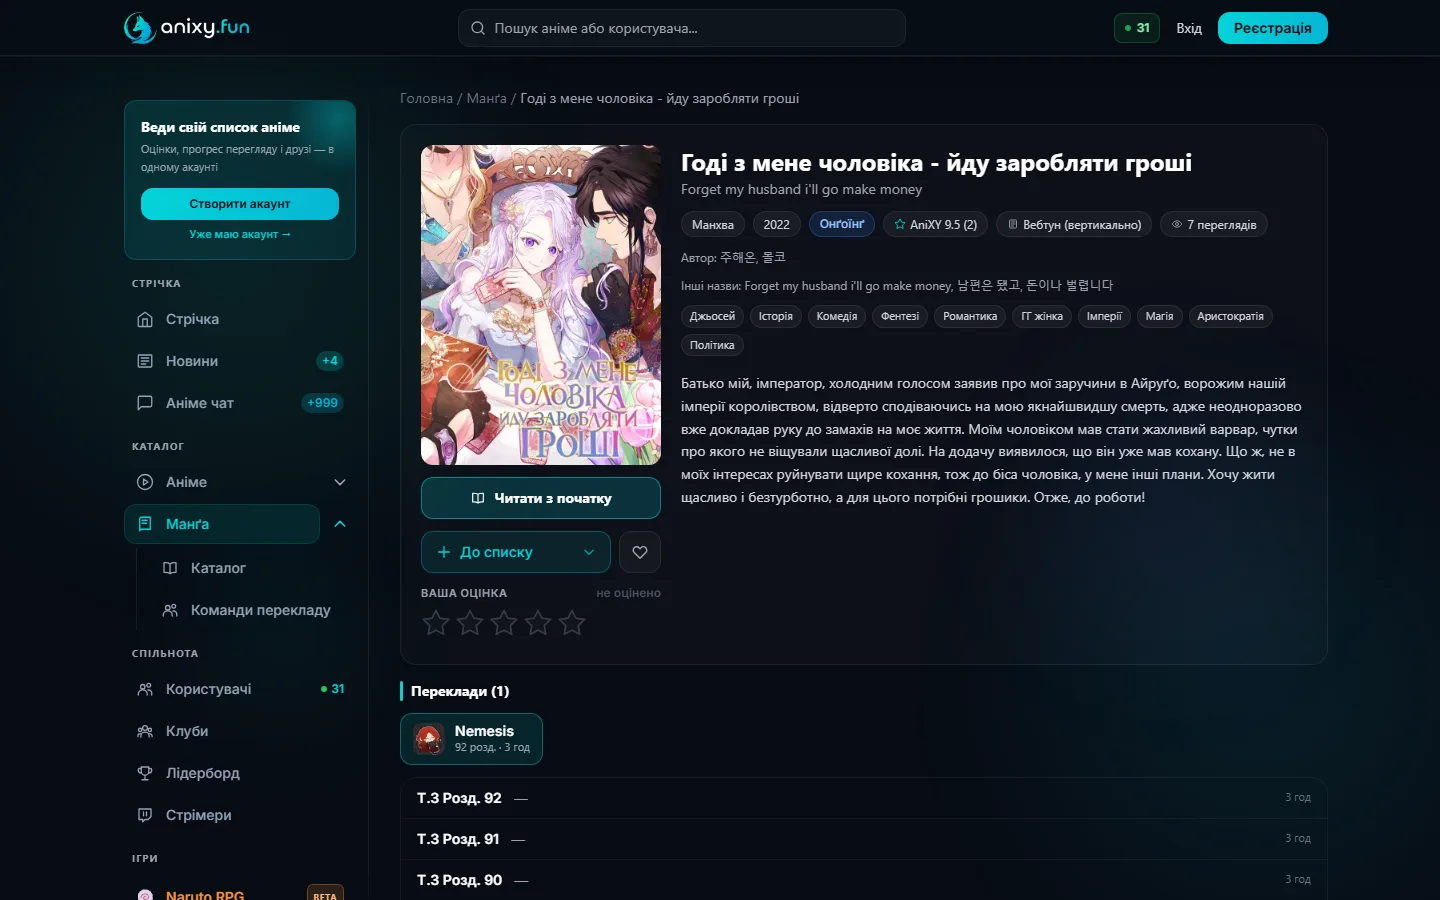Click the Лідерборд trophy icon
The height and width of the screenshot is (900, 1440).
tap(145, 773)
